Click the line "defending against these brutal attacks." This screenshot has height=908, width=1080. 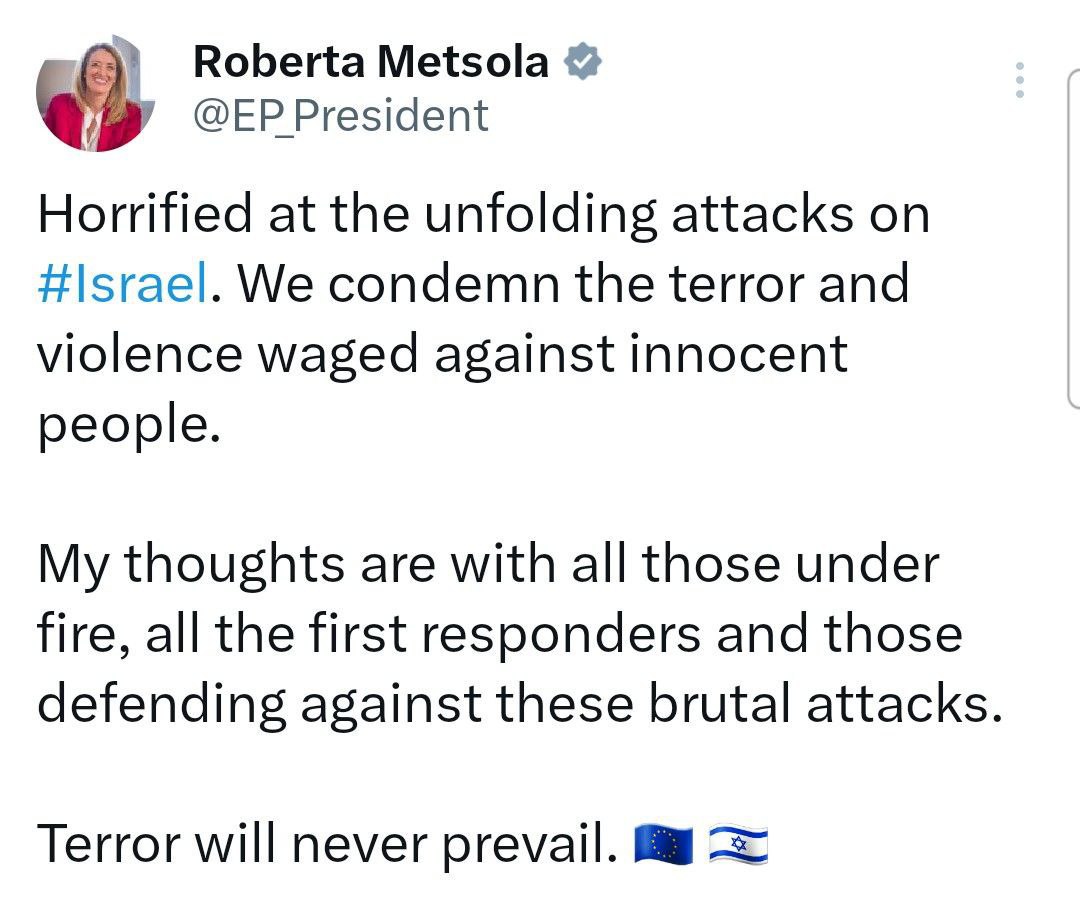pos(519,704)
